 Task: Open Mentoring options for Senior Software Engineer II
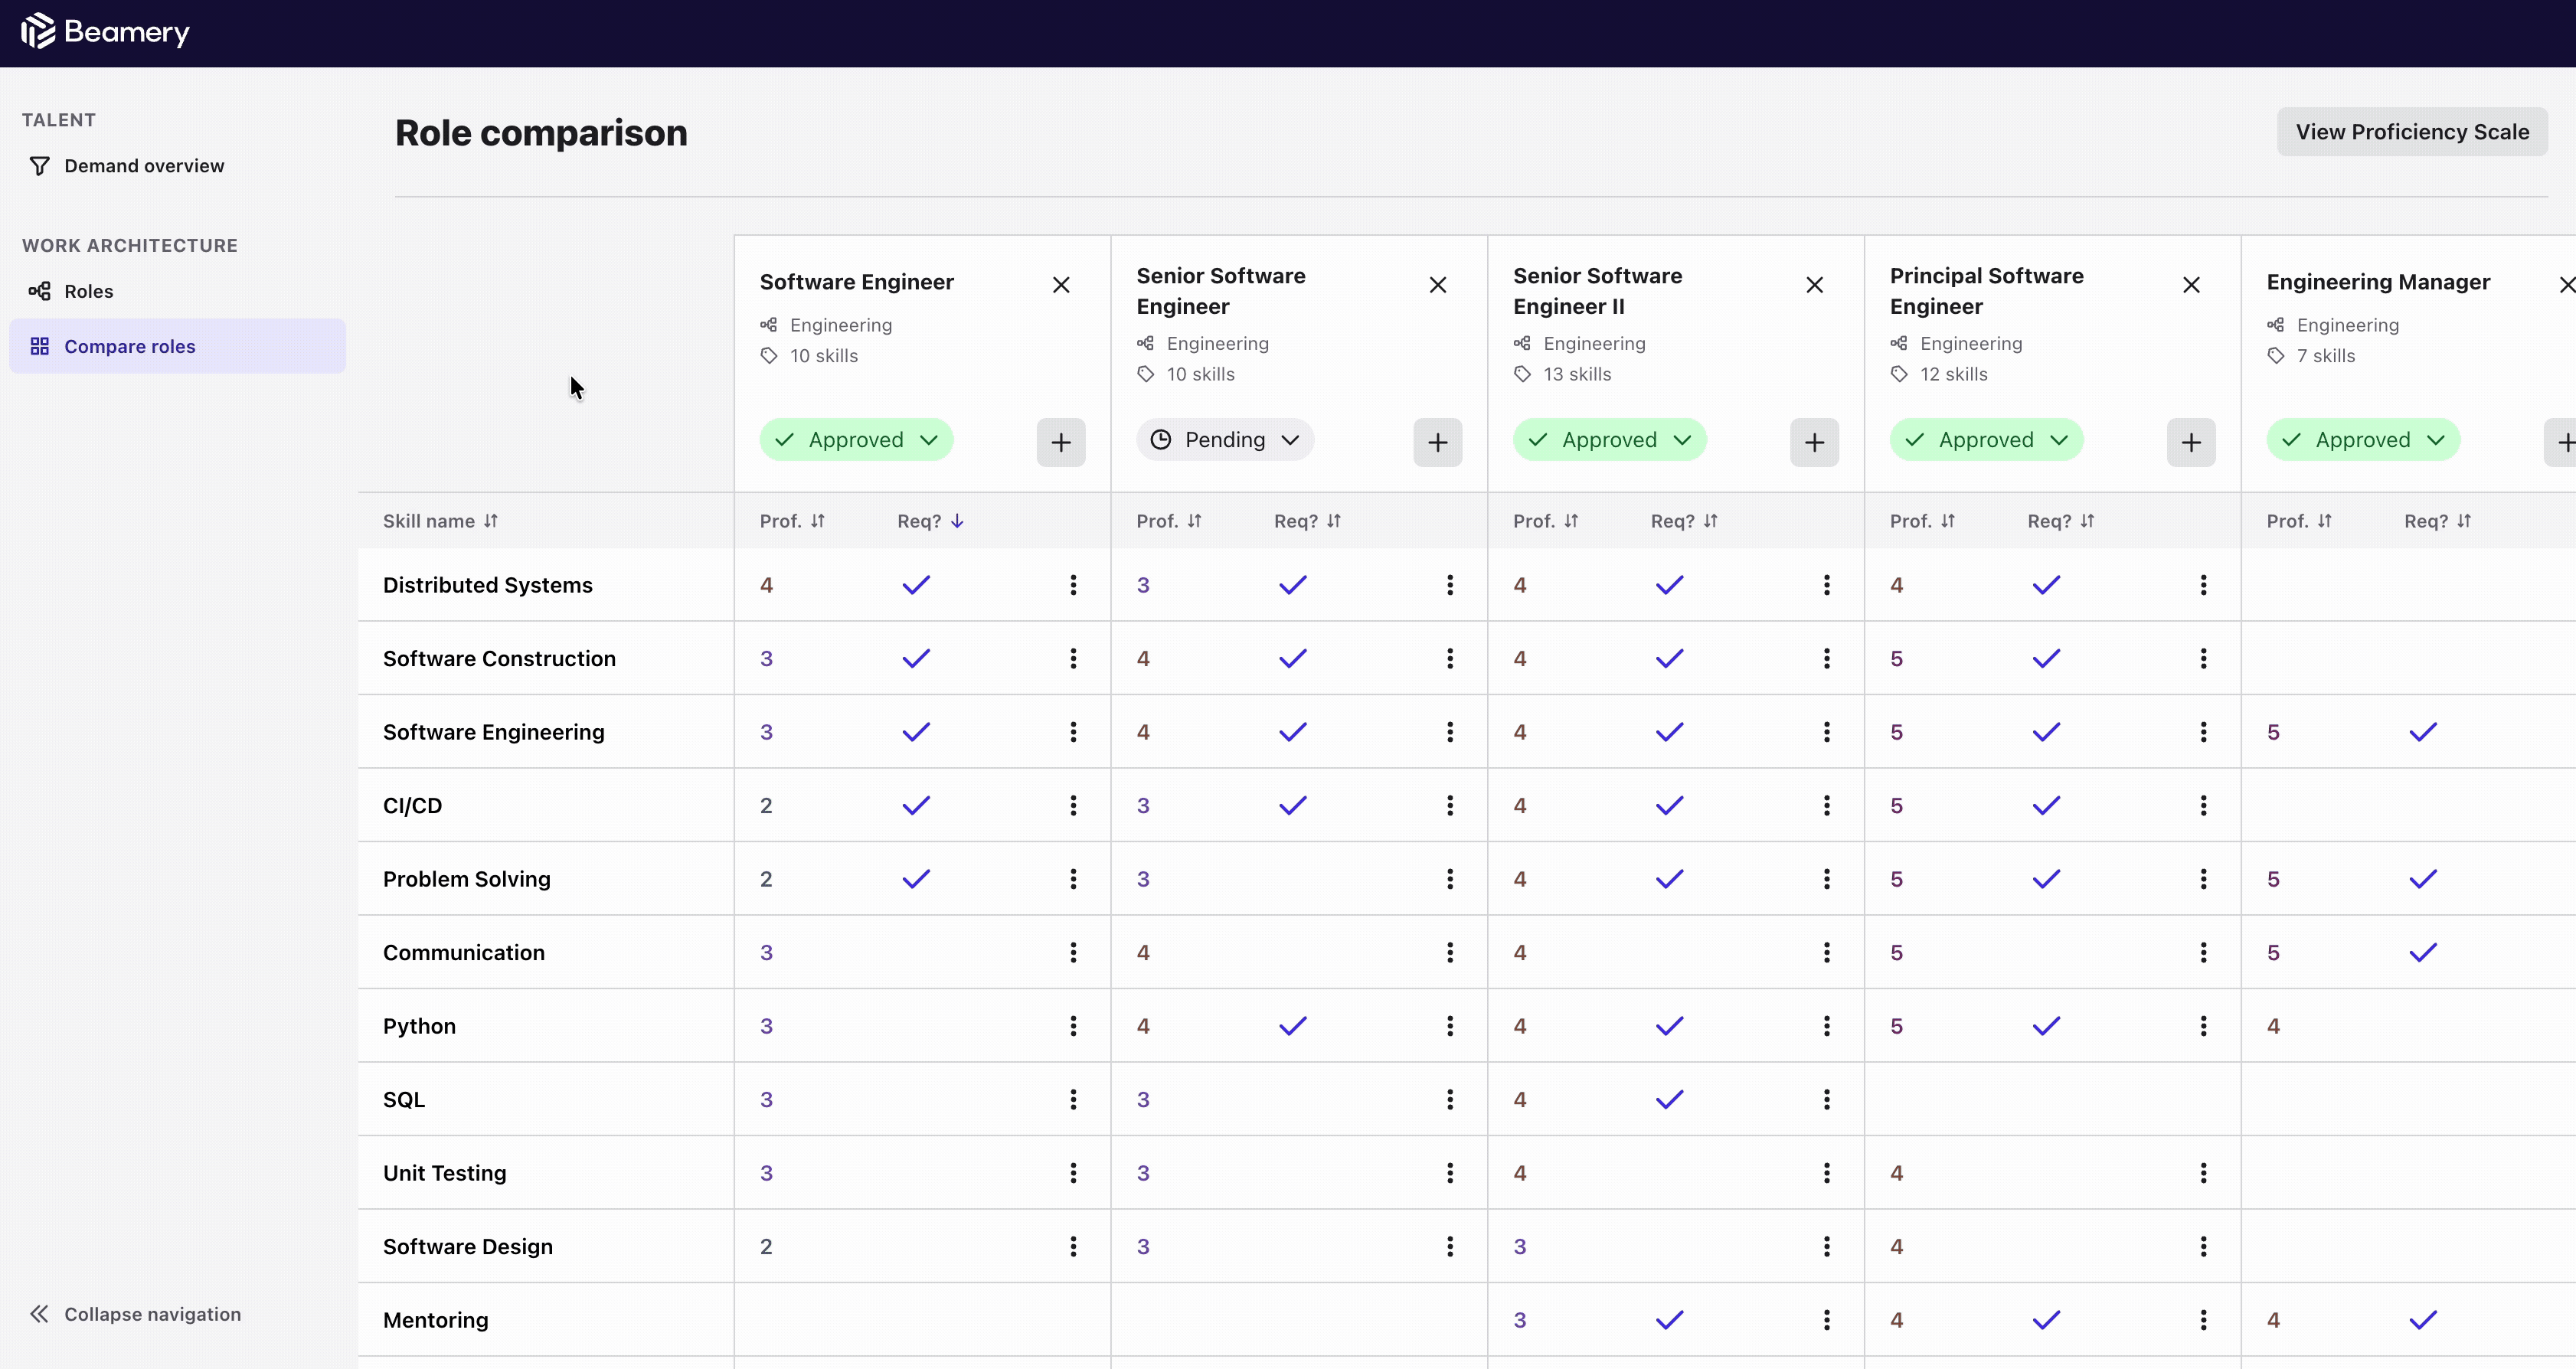[1826, 1320]
